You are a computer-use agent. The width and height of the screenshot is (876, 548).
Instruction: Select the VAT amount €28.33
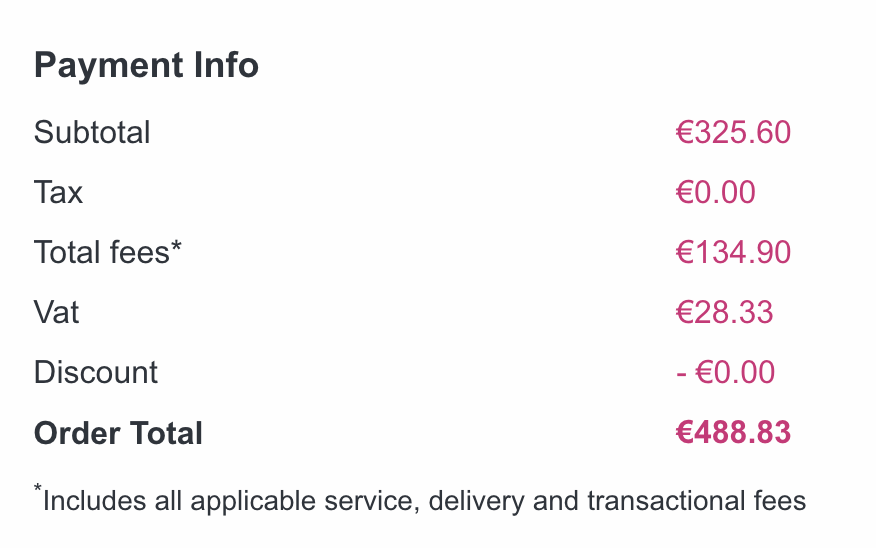tap(725, 312)
